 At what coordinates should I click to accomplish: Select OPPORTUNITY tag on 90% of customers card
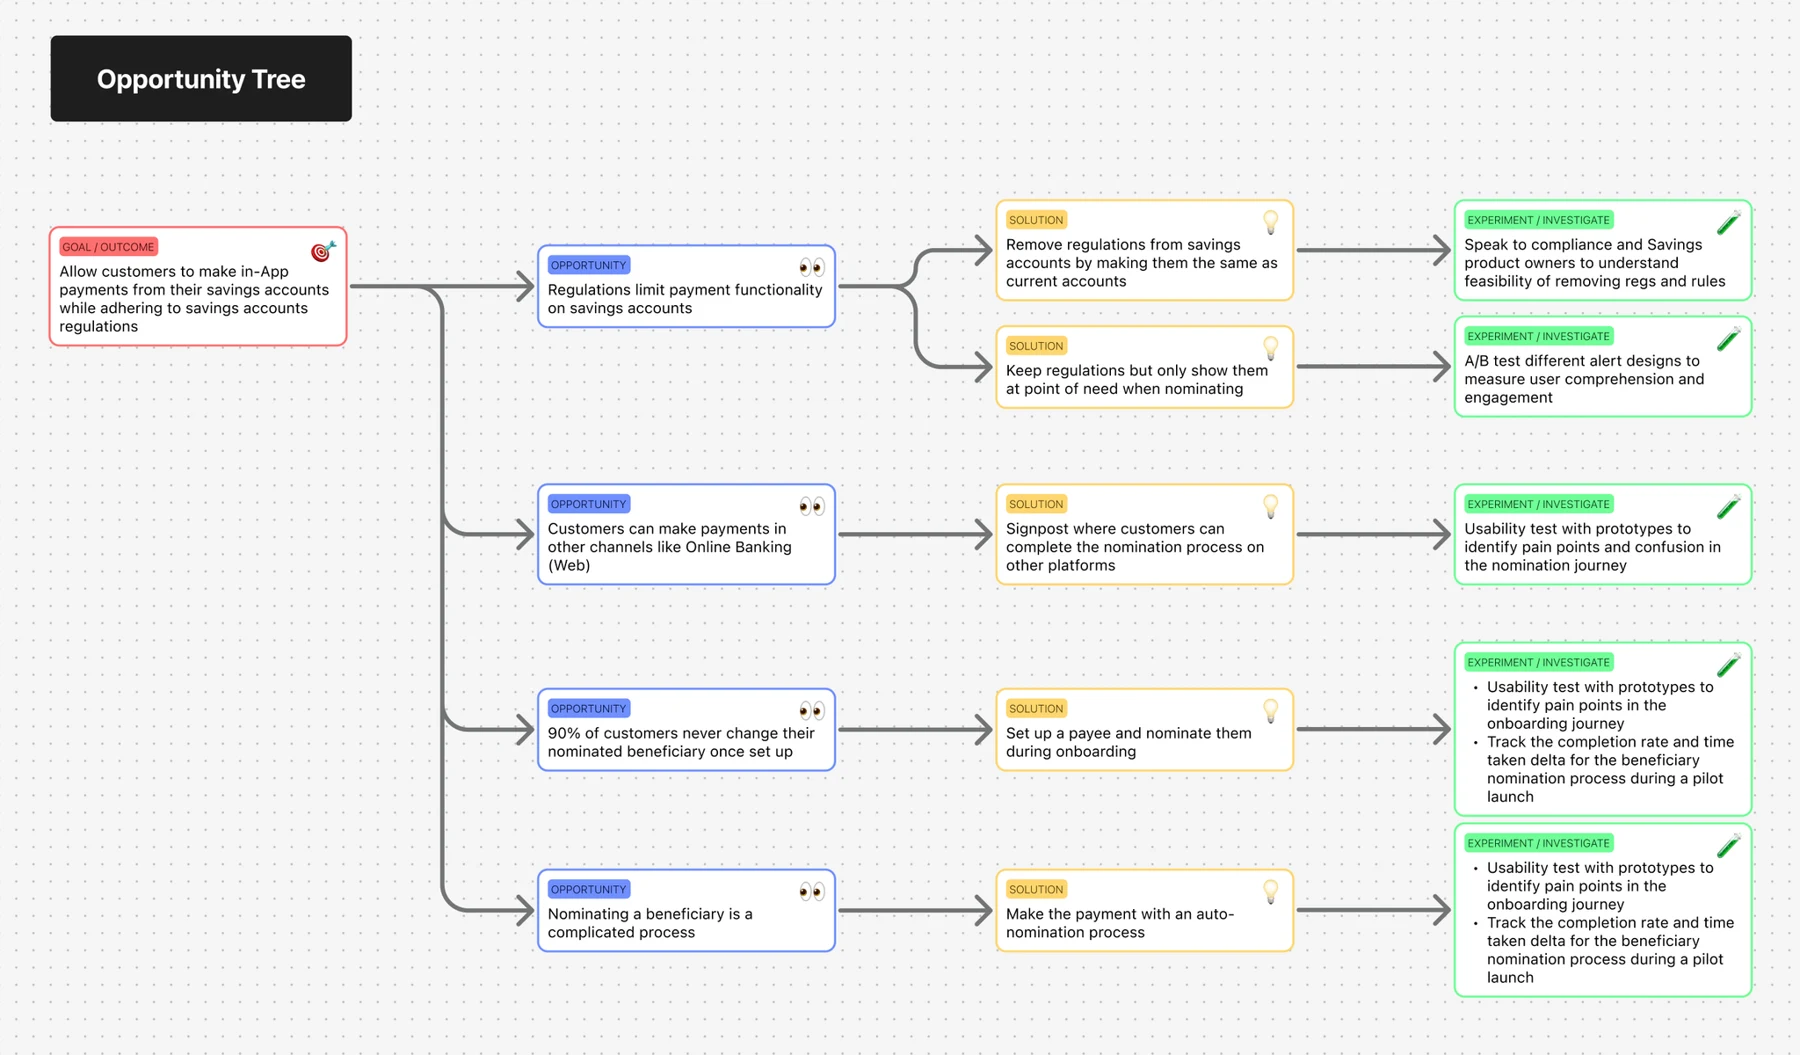pyautogui.click(x=589, y=708)
